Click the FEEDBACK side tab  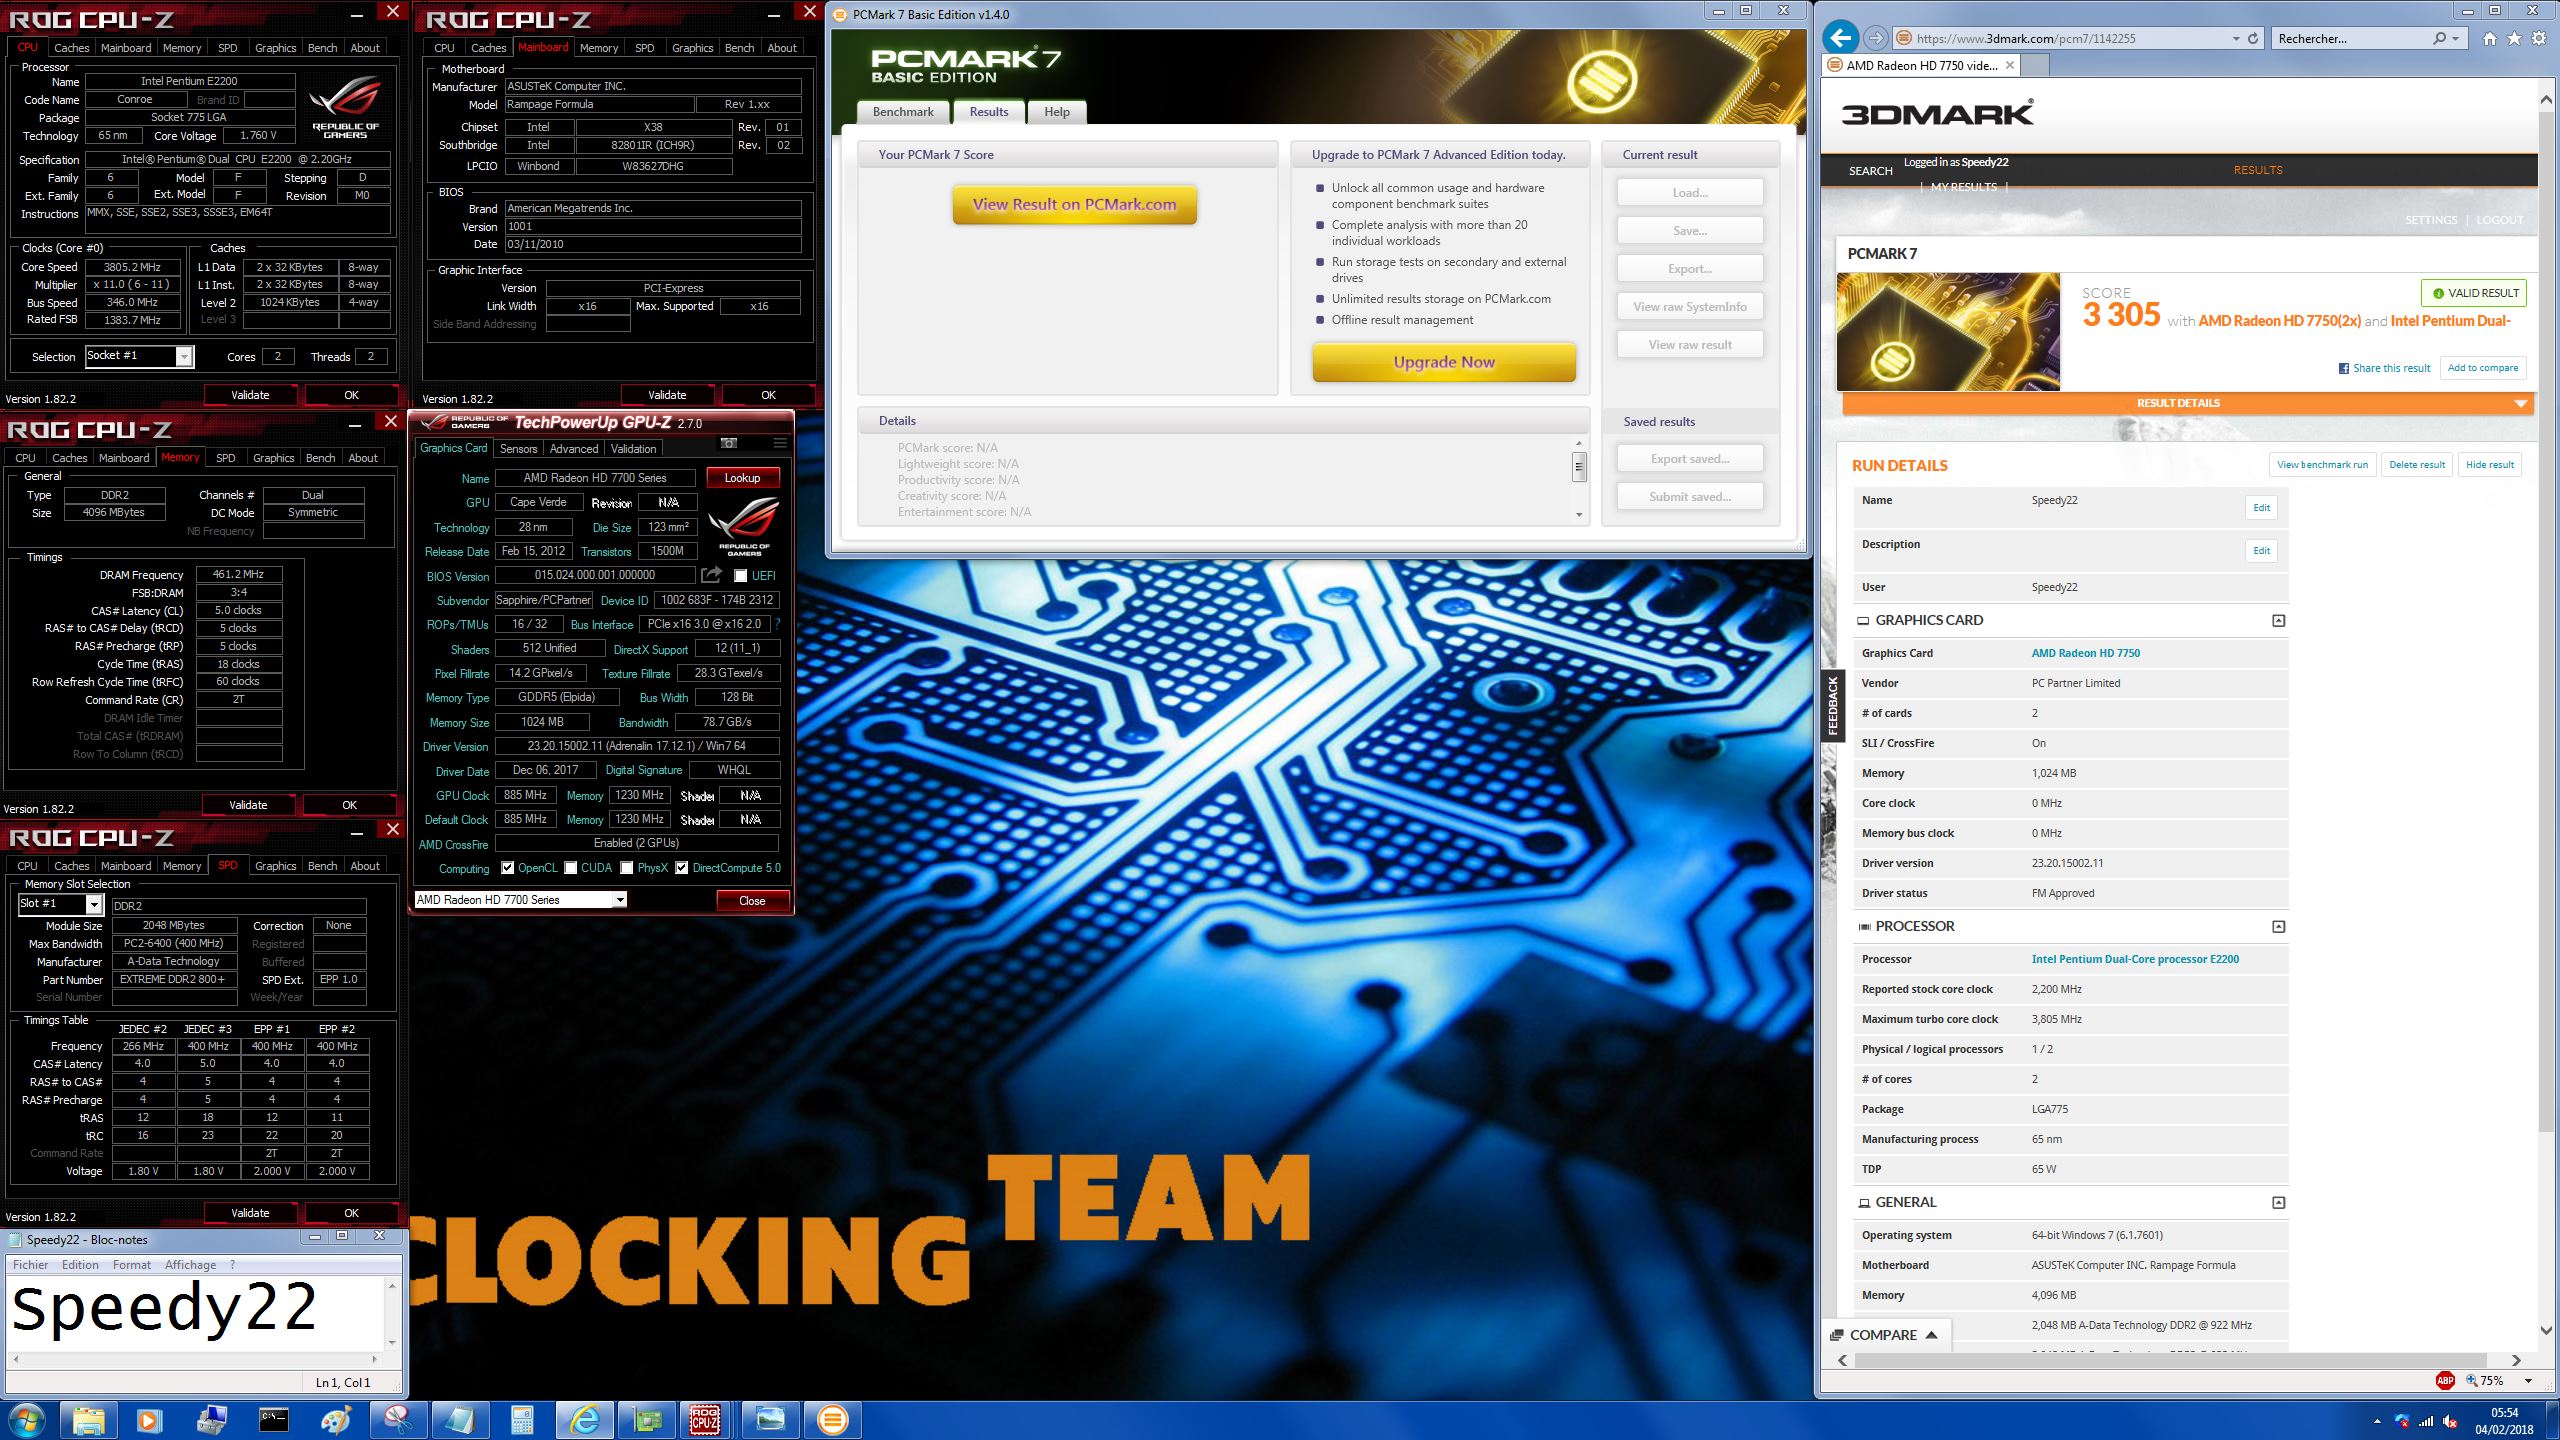click(1833, 706)
